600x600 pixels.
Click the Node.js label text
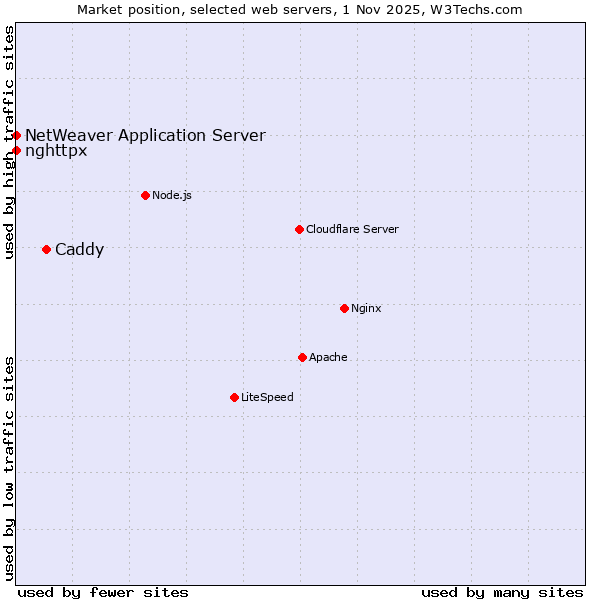172,195
